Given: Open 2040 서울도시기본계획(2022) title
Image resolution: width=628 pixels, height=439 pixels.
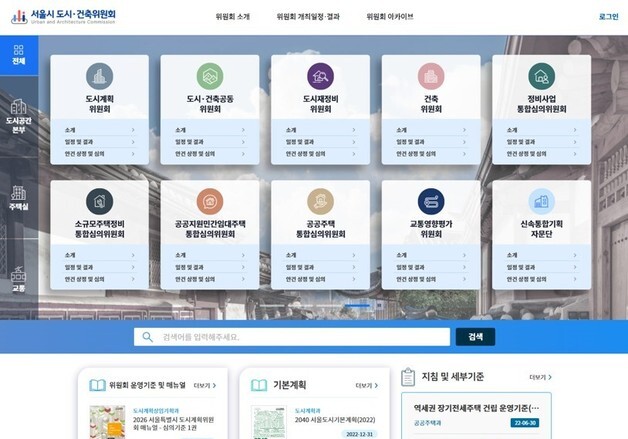Looking at the screenshot, I should [335, 420].
